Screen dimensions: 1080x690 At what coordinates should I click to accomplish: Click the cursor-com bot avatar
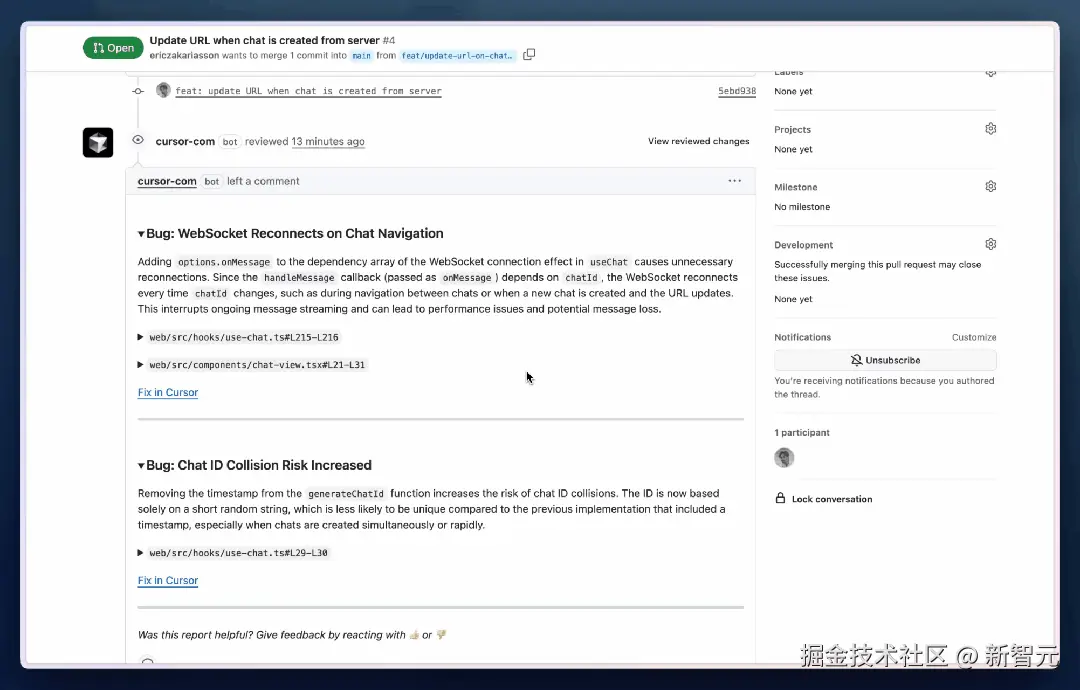(98, 143)
